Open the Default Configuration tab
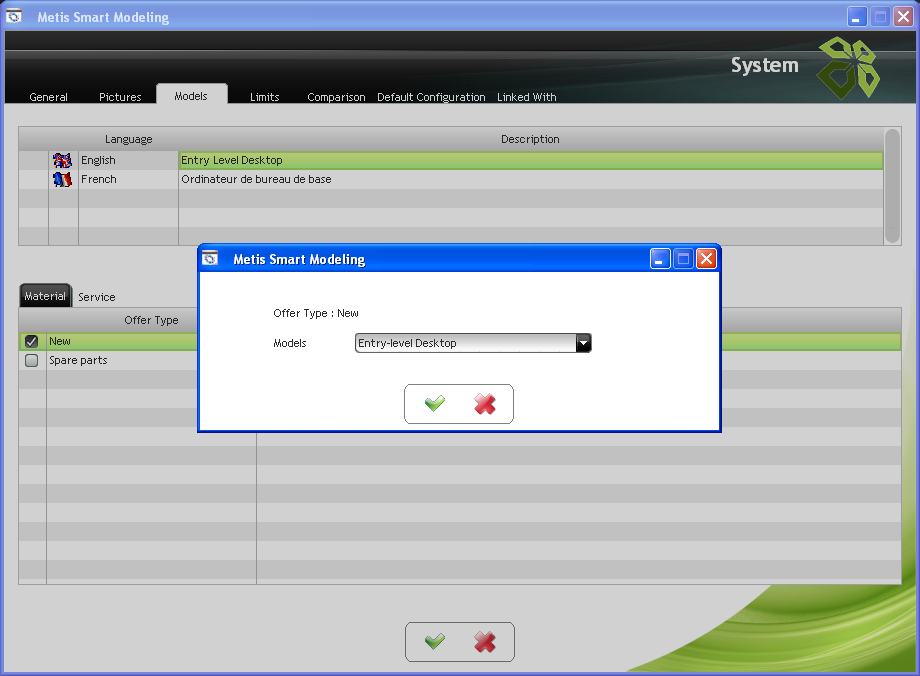920x676 pixels. 431,97
